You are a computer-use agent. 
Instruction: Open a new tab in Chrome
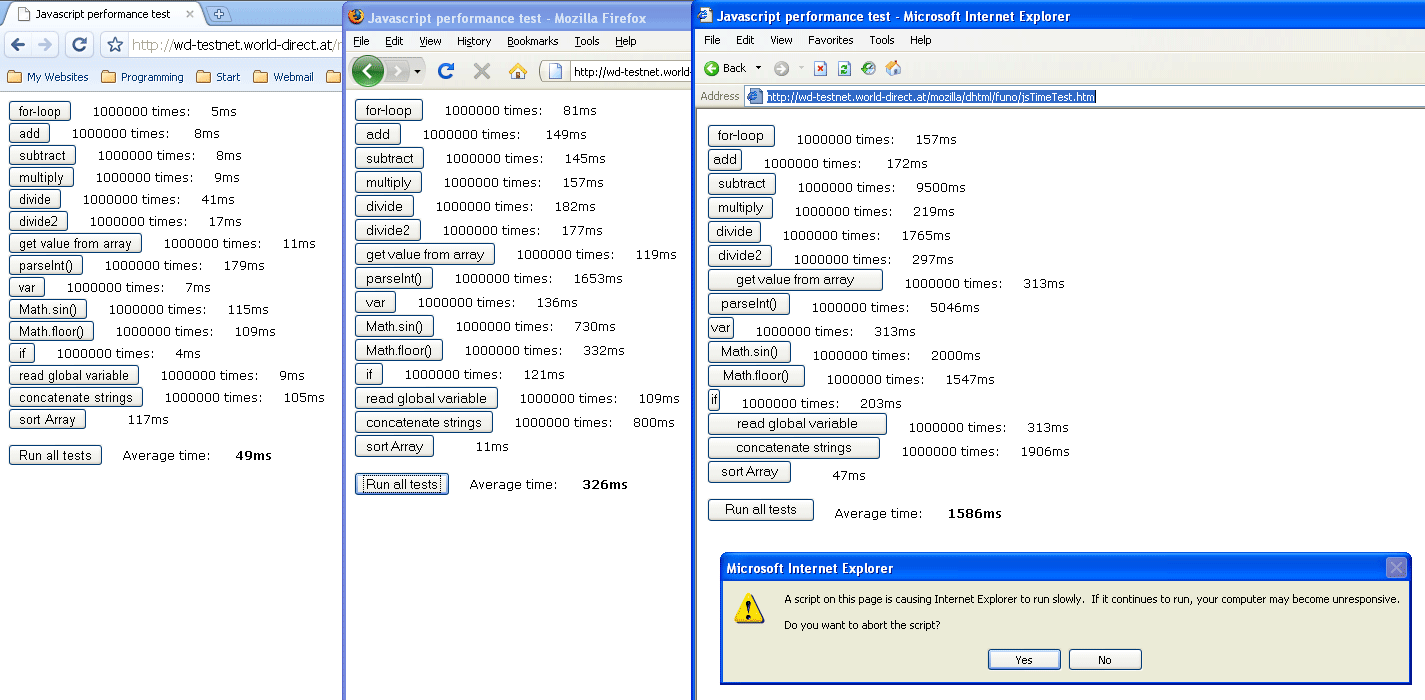(219, 14)
